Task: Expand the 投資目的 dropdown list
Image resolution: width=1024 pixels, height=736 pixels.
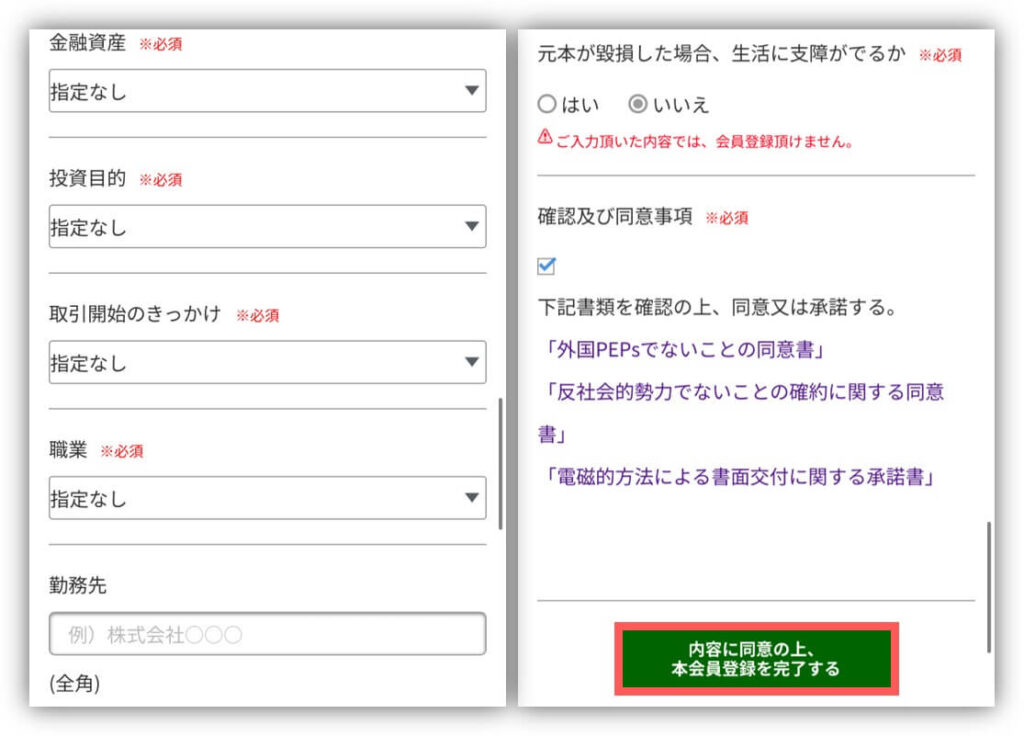Action: (x=267, y=227)
